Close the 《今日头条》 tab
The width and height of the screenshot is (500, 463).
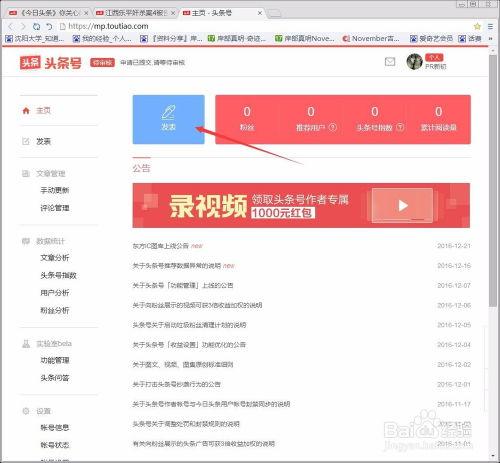point(86,13)
